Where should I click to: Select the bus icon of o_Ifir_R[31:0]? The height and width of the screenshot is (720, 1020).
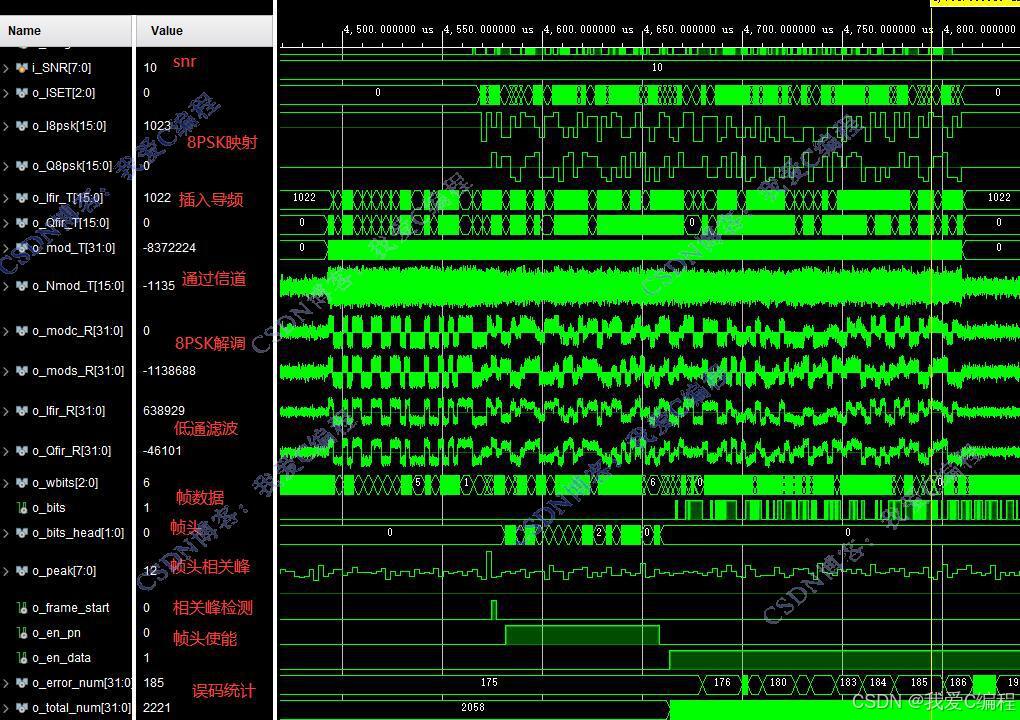[x=21, y=410]
